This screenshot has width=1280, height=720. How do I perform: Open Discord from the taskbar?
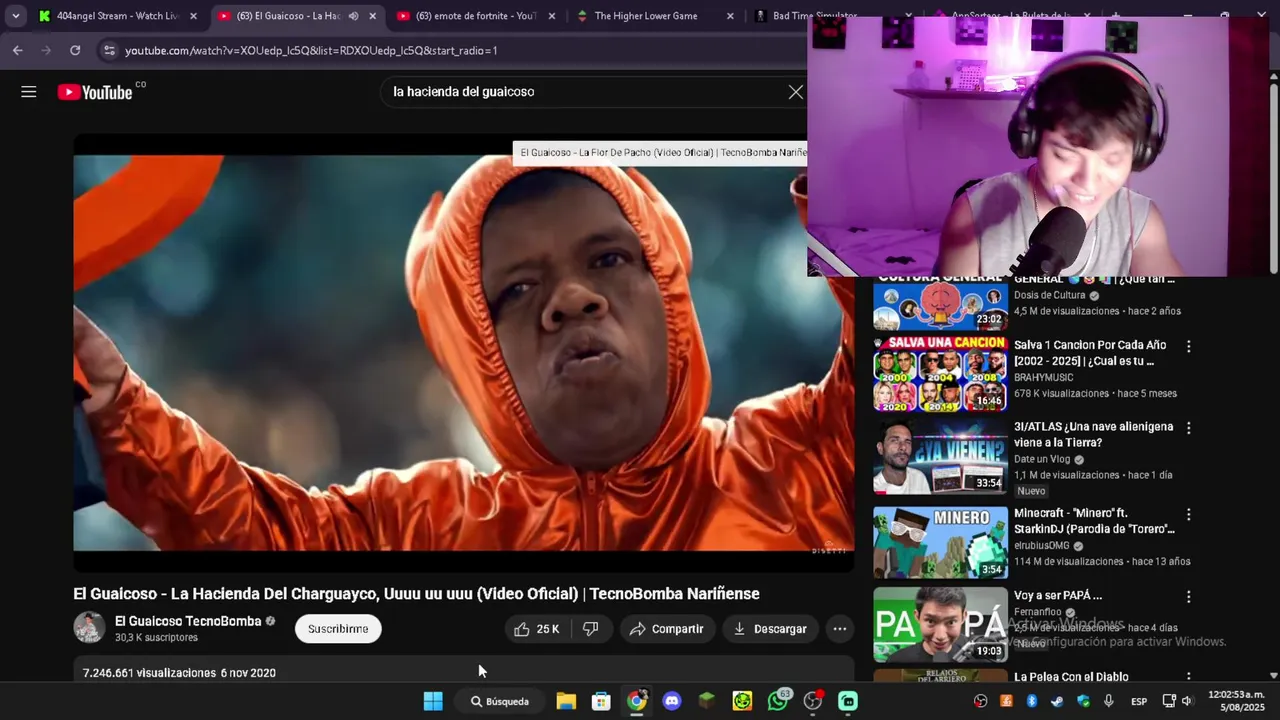click(x=672, y=701)
